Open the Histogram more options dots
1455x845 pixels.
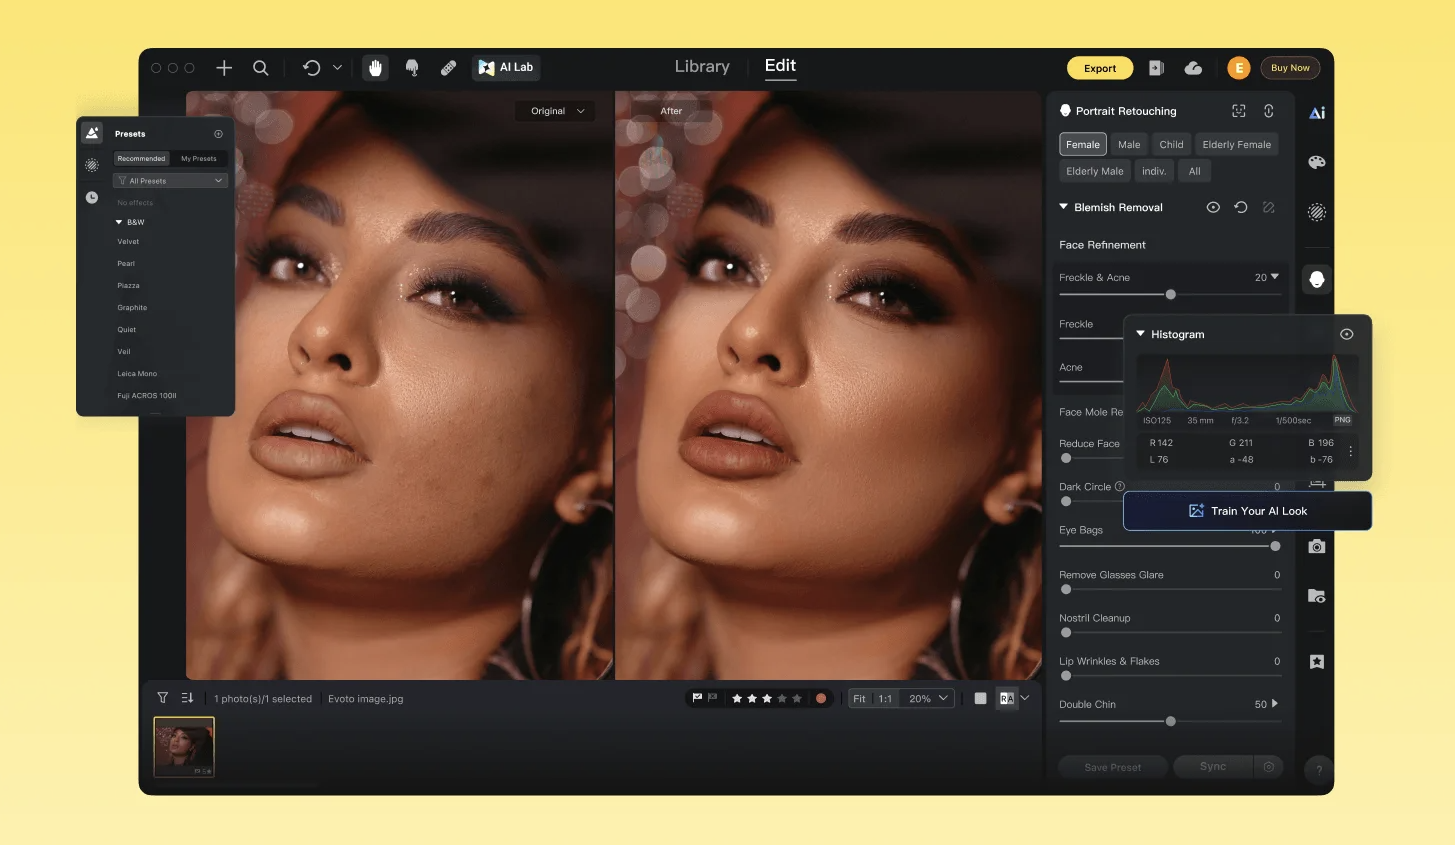1351,451
